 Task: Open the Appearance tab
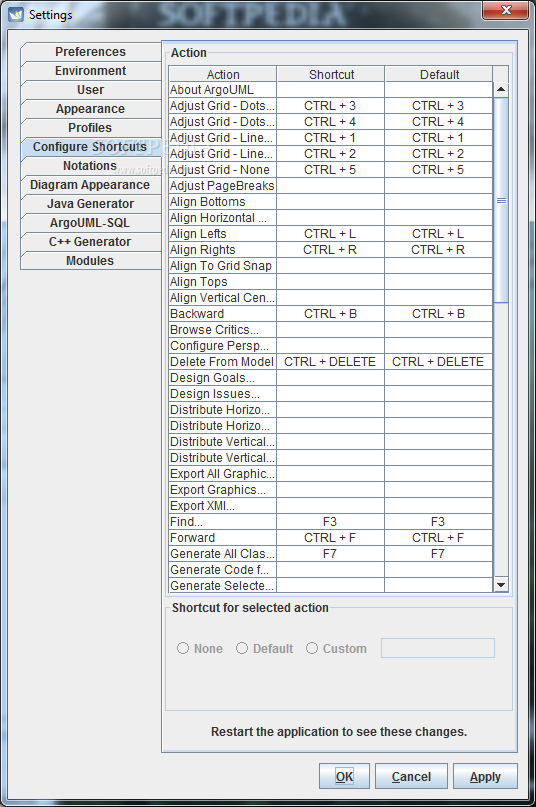[91, 109]
